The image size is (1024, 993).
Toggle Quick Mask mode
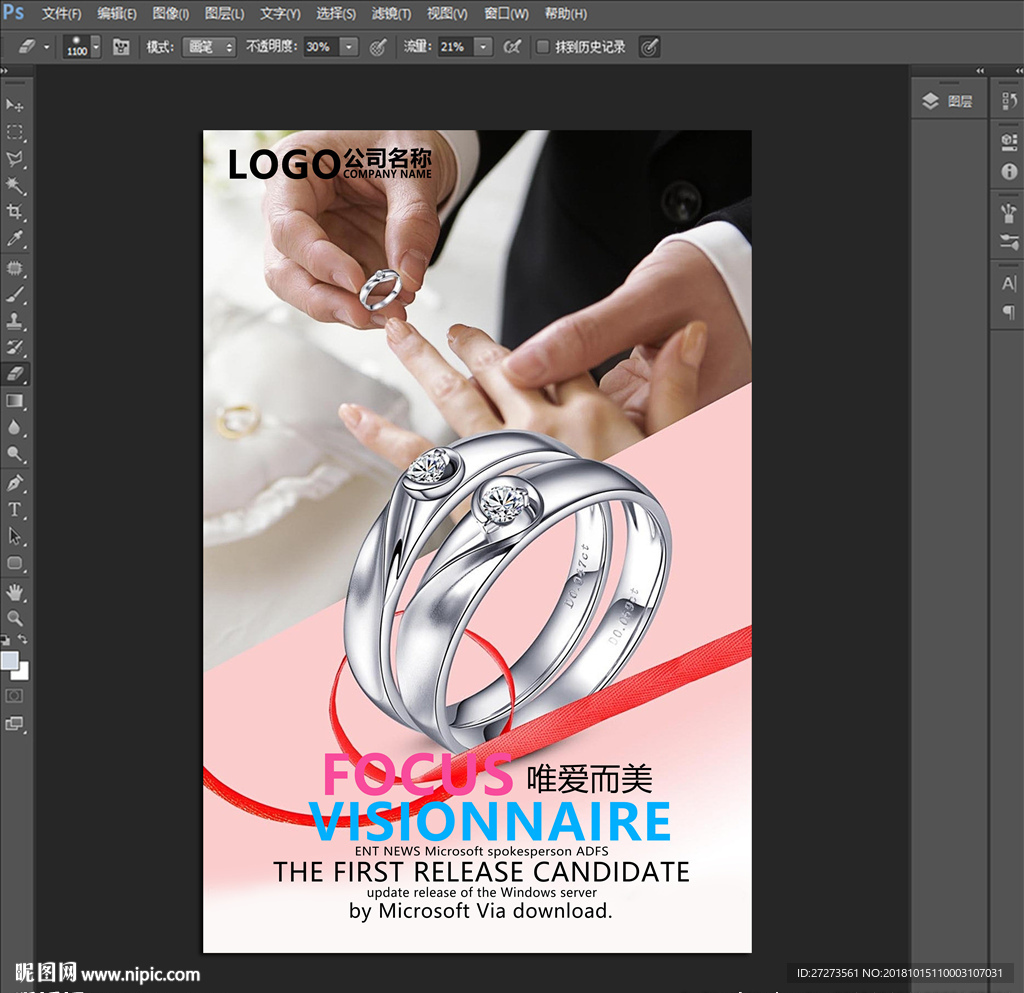(15, 695)
